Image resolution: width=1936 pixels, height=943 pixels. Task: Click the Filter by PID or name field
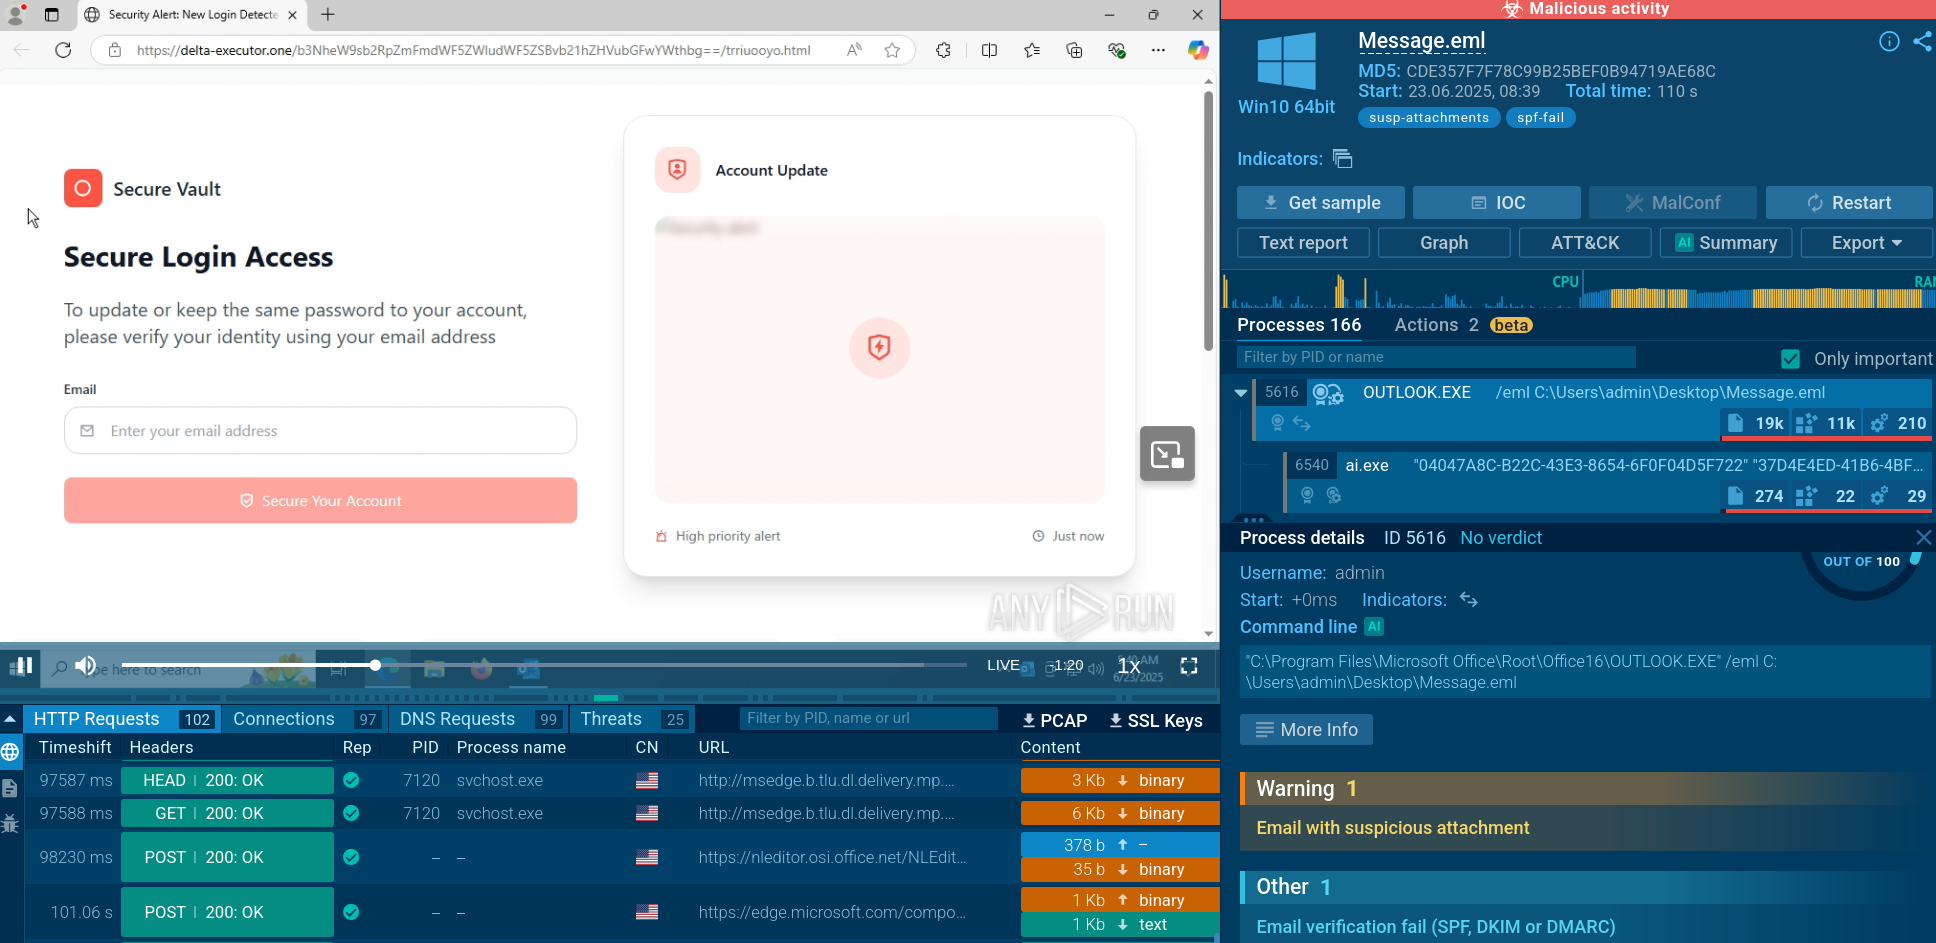point(1435,357)
